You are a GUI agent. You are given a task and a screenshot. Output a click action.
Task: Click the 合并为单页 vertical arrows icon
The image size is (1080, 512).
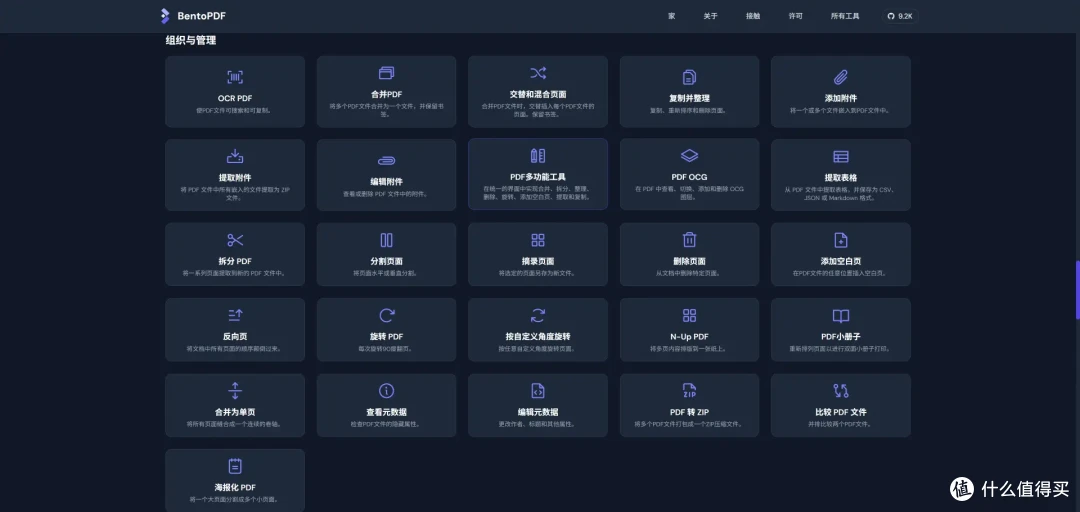click(x=235, y=391)
